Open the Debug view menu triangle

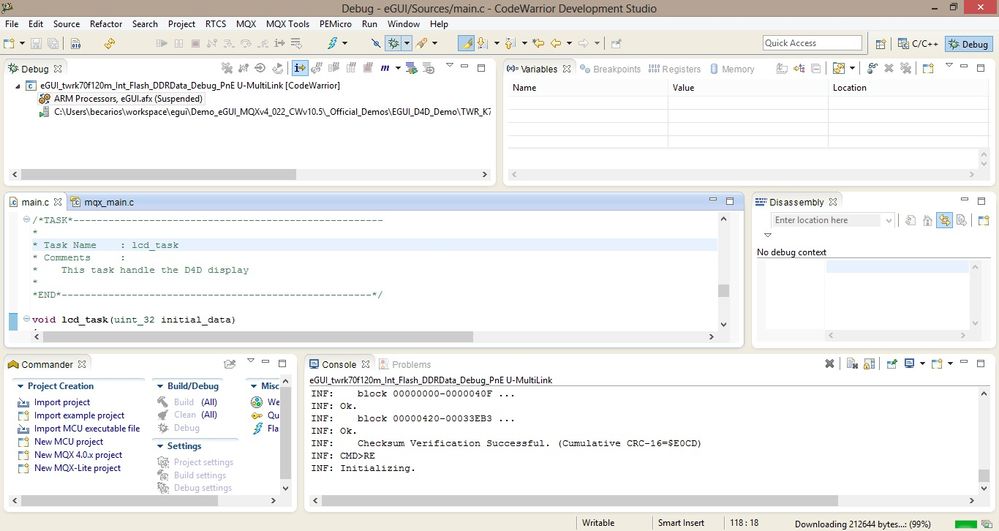point(449,65)
